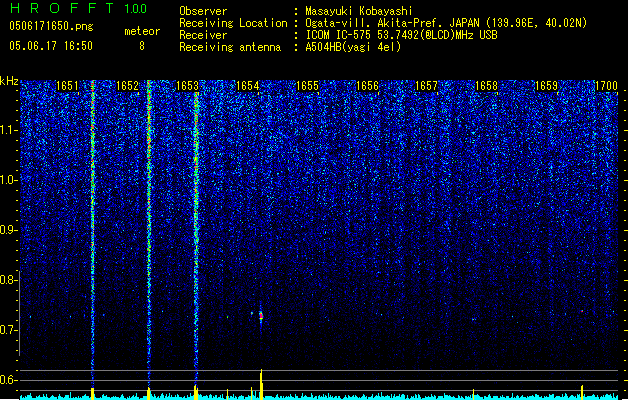
Task: Select the filename 0506171650.png
Action: 51,26
